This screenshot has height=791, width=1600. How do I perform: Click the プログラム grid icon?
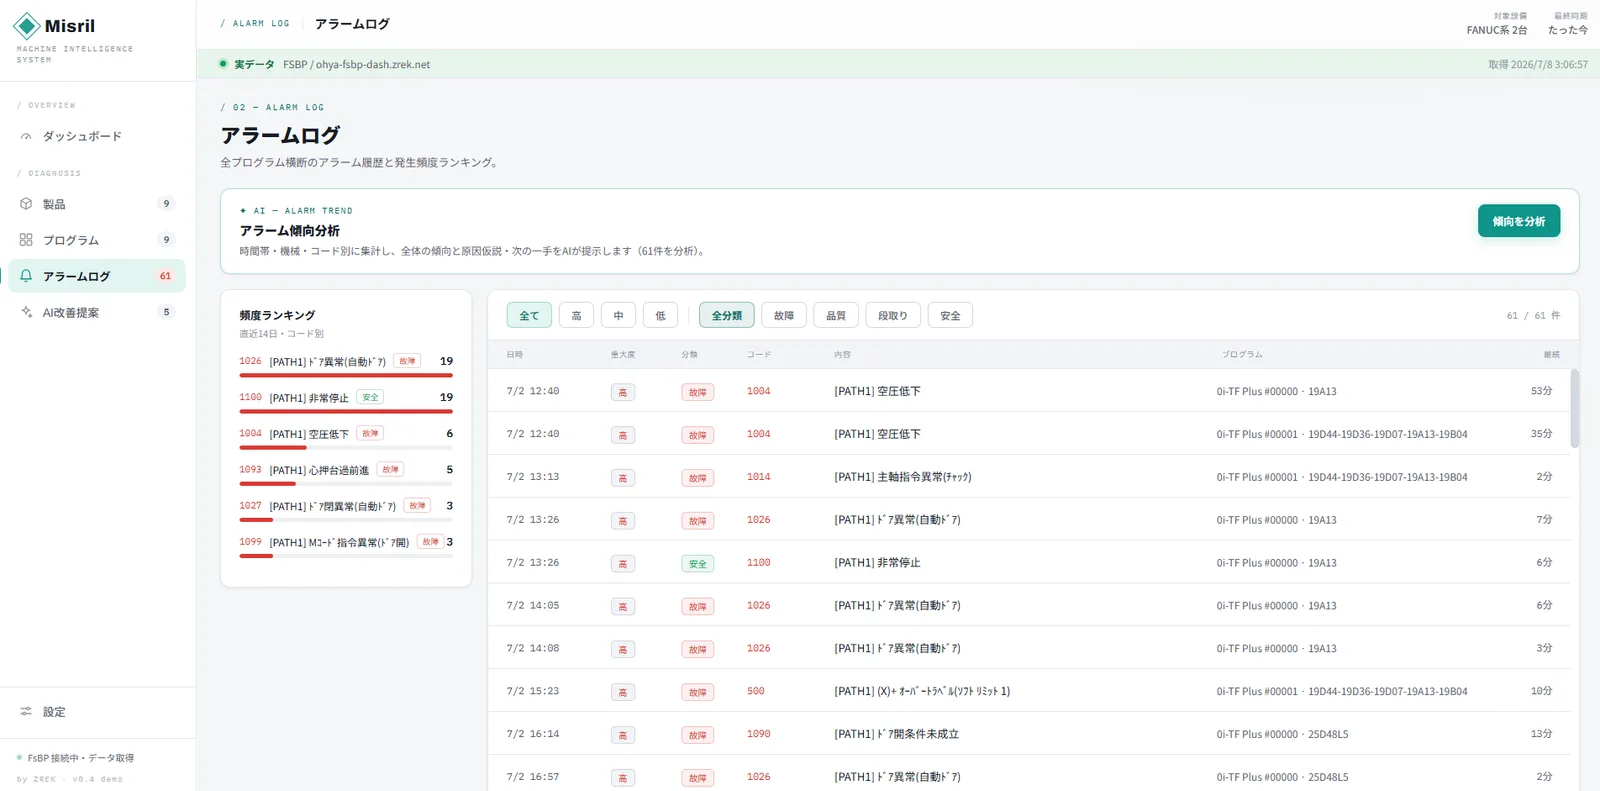coord(26,240)
